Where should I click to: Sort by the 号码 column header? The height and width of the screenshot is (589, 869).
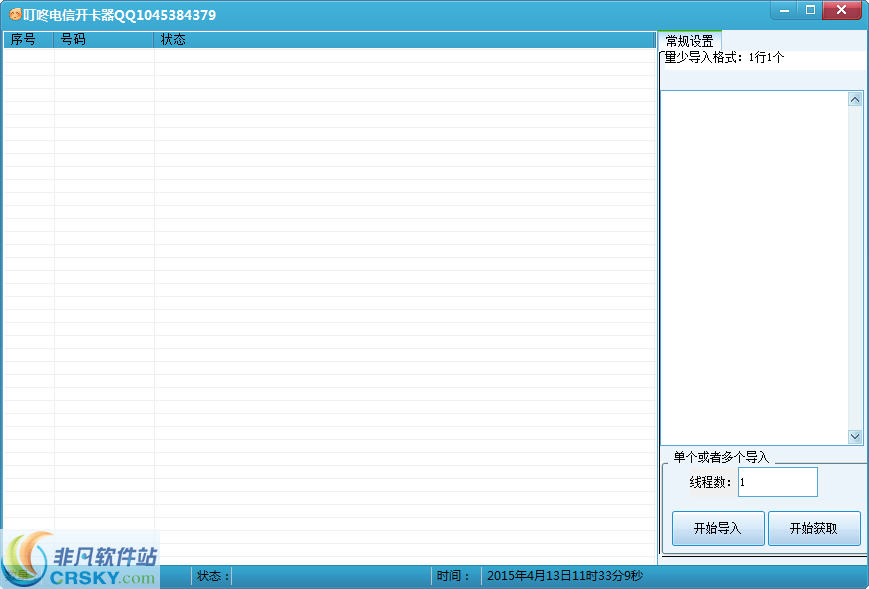pos(104,39)
